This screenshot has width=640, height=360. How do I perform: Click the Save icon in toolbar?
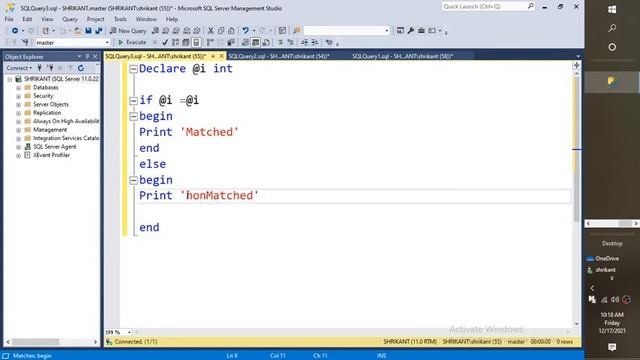coord(88,31)
